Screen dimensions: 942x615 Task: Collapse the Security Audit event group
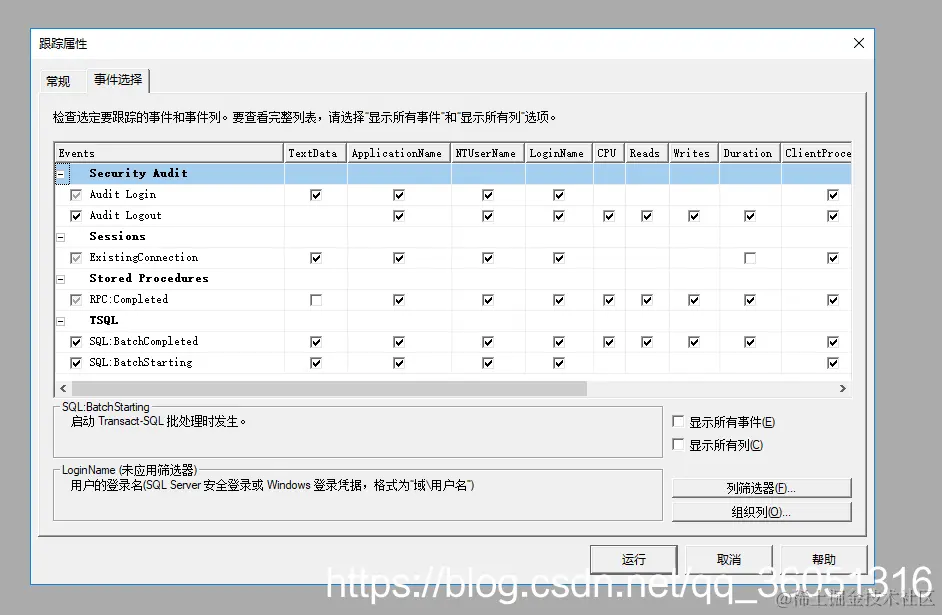pos(61,173)
